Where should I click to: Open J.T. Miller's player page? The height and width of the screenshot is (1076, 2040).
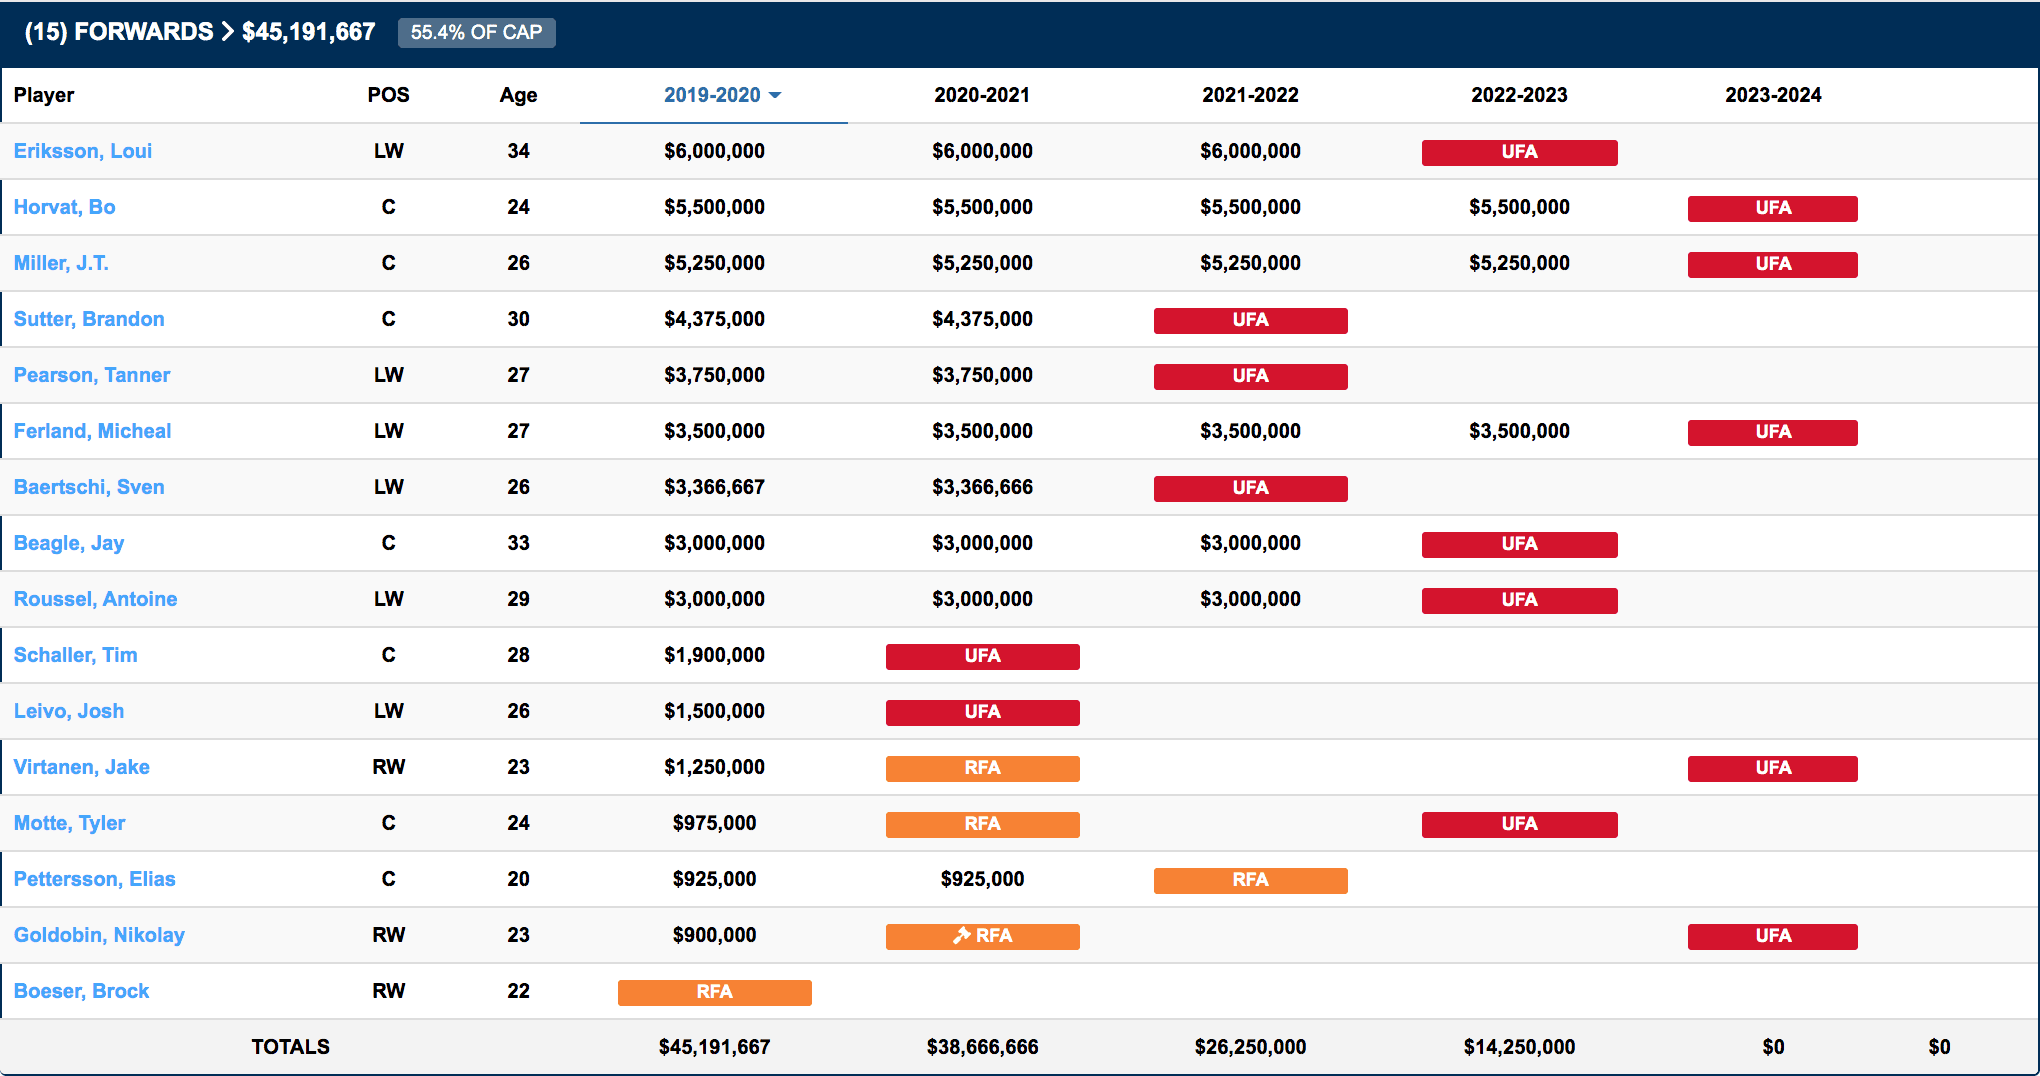(x=61, y=263)
